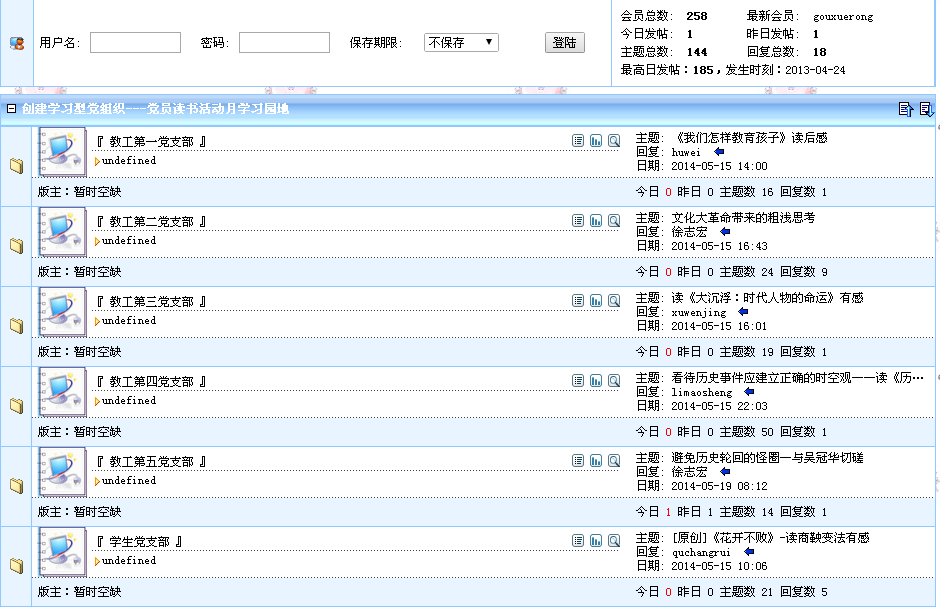Open the bar chart icon for 教工第一党支部
The height and width of the screenshot is (607, 940).
click(x=596, y=140)
